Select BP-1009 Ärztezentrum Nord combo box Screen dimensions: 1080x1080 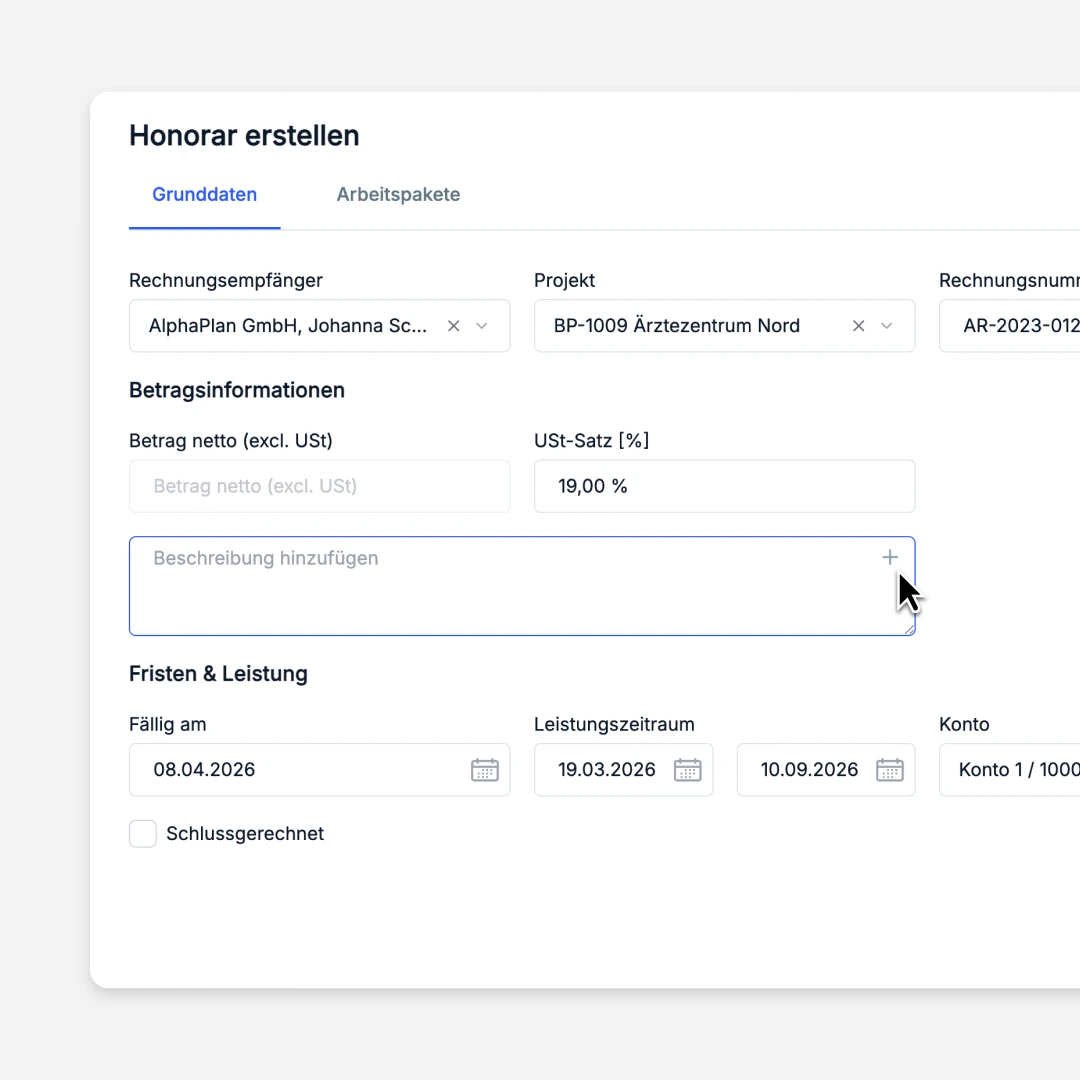click(725, 326)
